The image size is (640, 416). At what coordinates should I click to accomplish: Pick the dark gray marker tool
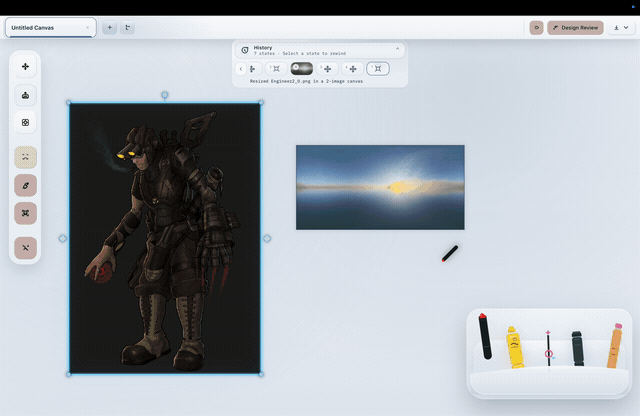click(x=578, y=348)
